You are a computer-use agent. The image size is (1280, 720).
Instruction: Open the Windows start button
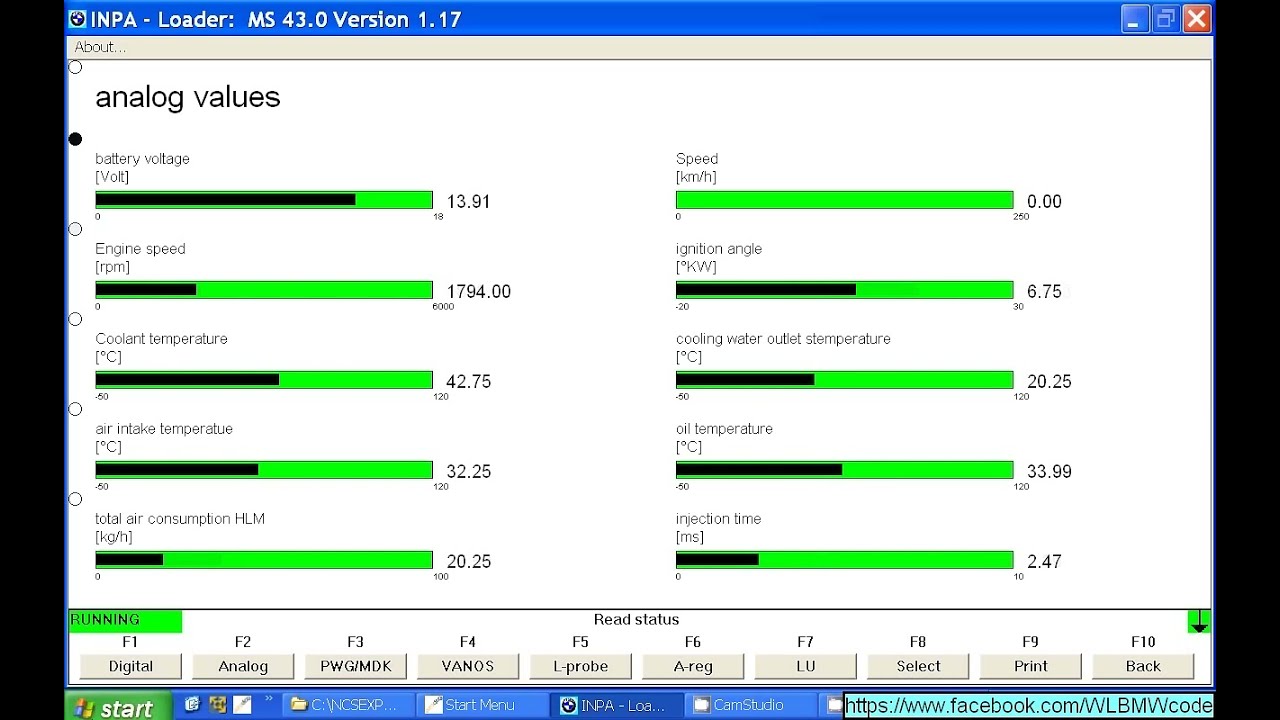tap(117, 706)
